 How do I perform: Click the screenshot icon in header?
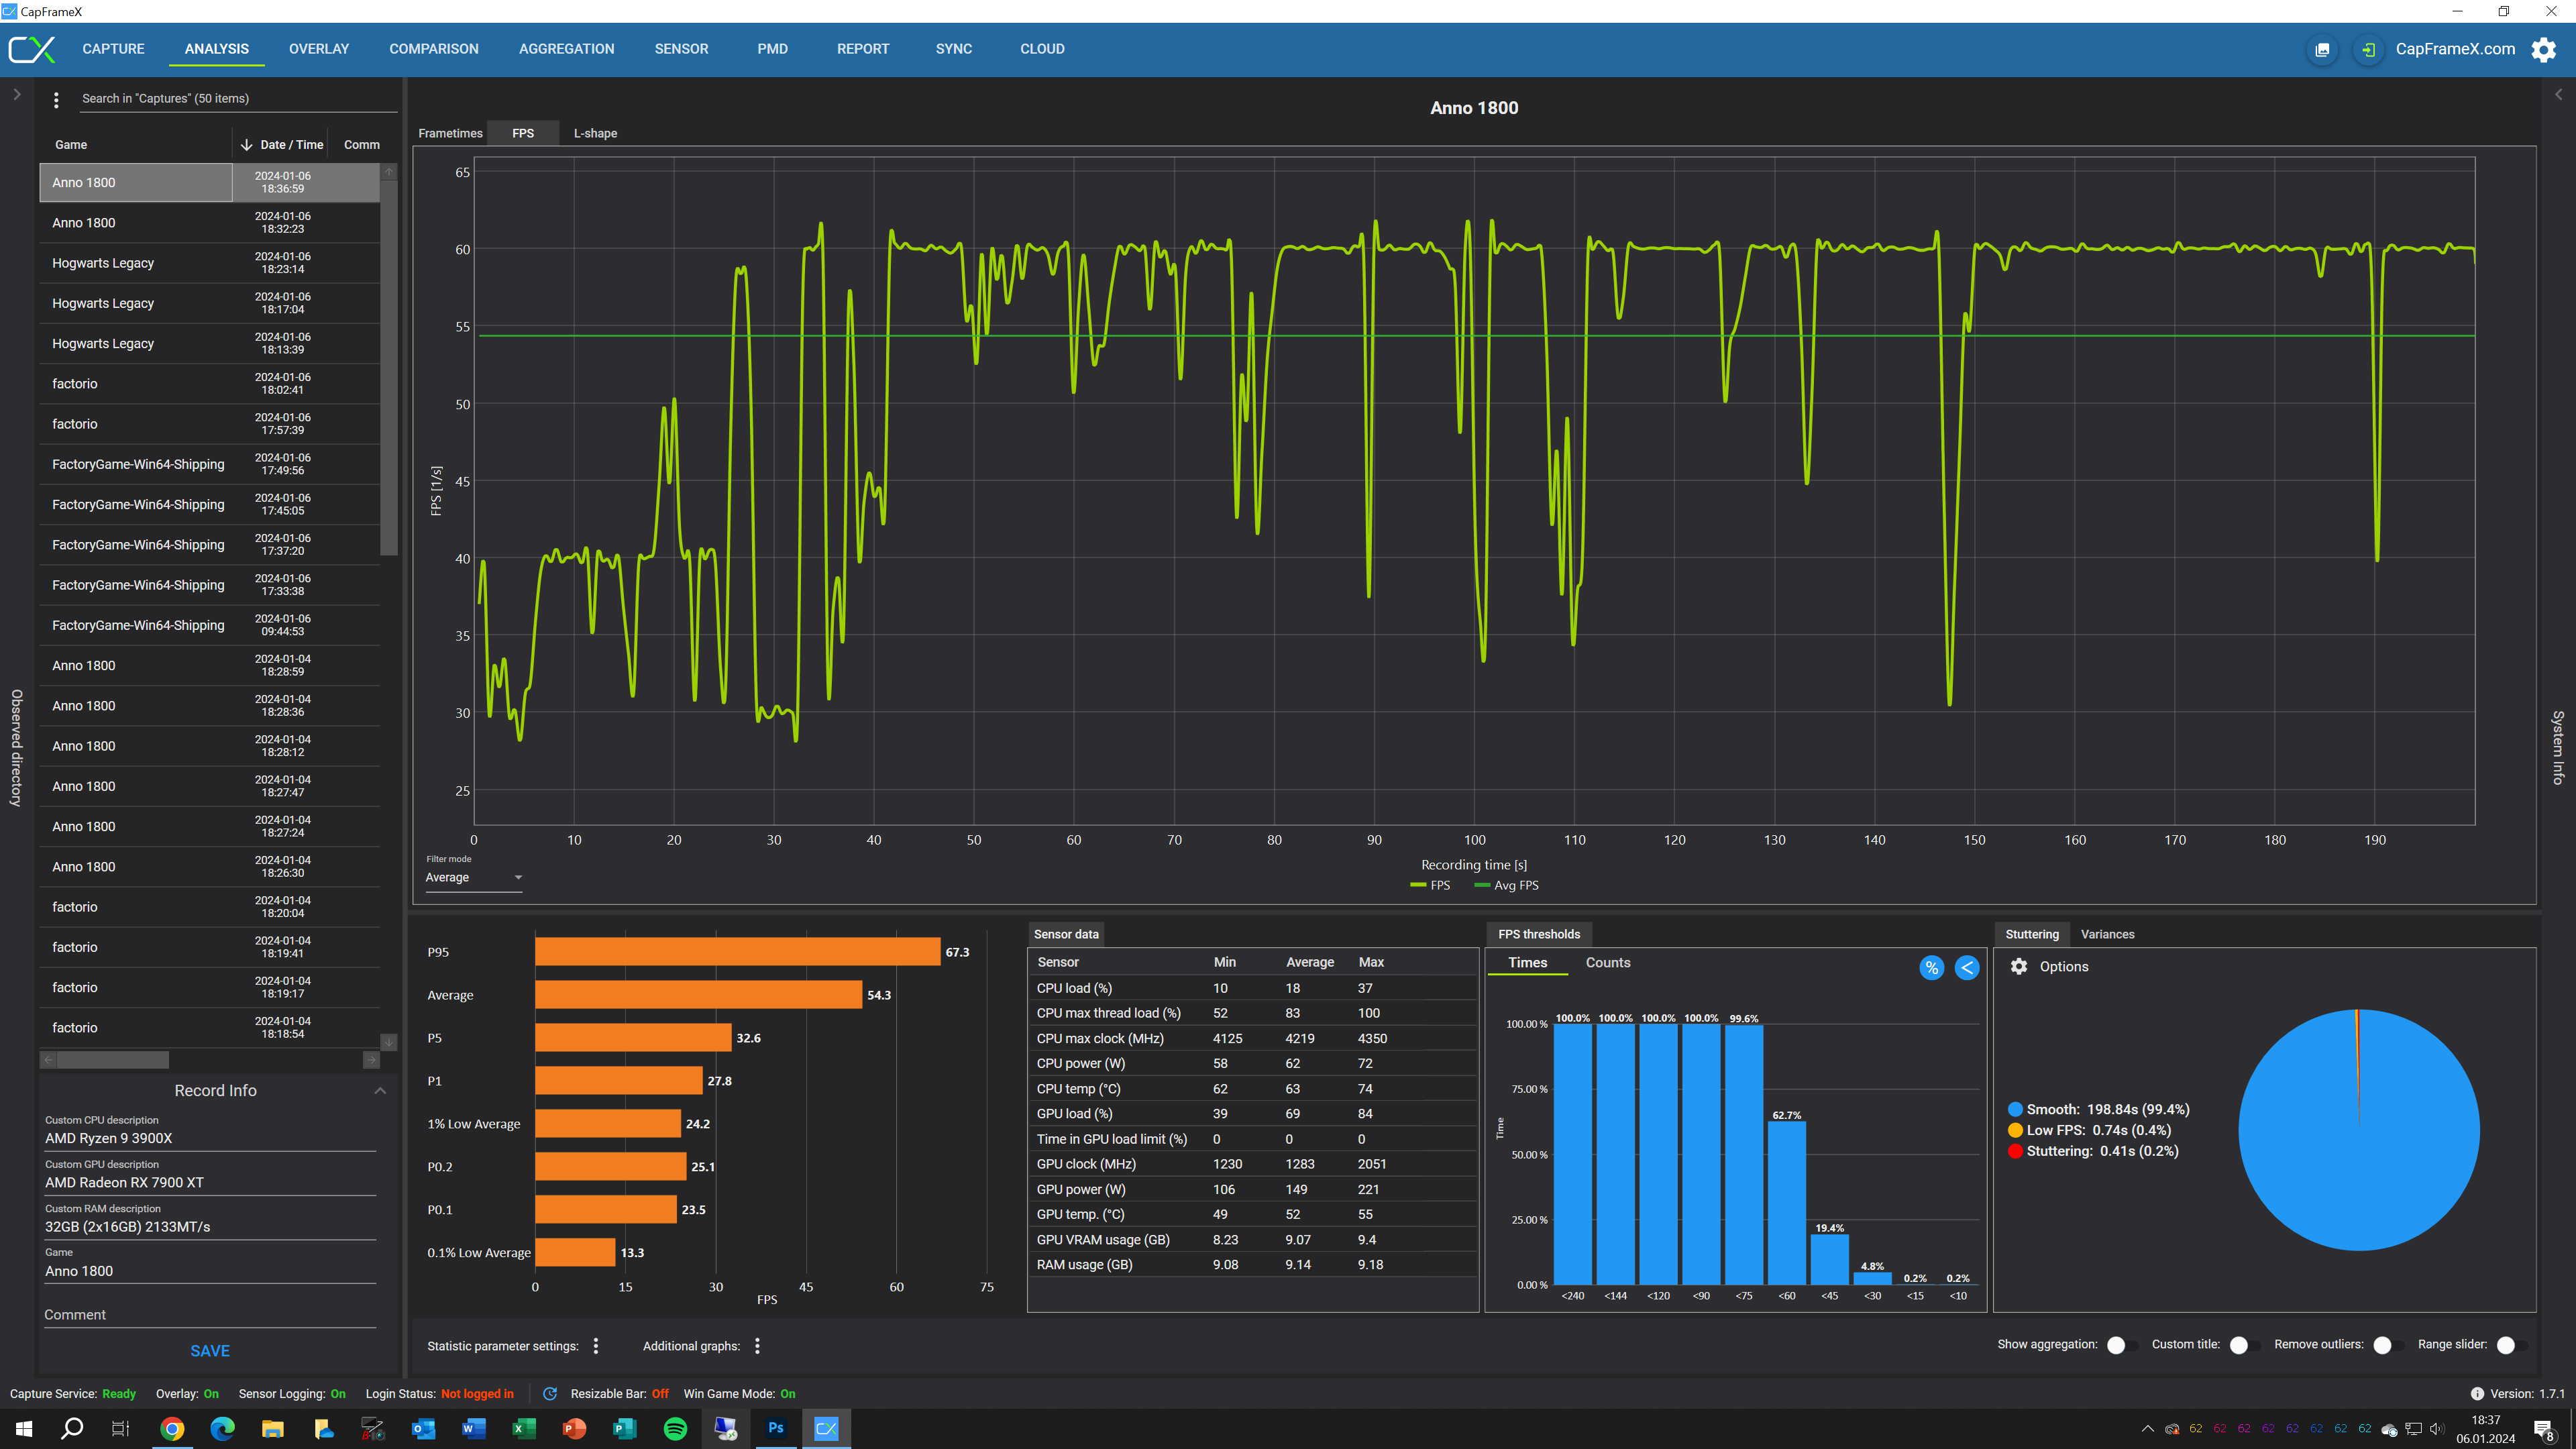2322,49
